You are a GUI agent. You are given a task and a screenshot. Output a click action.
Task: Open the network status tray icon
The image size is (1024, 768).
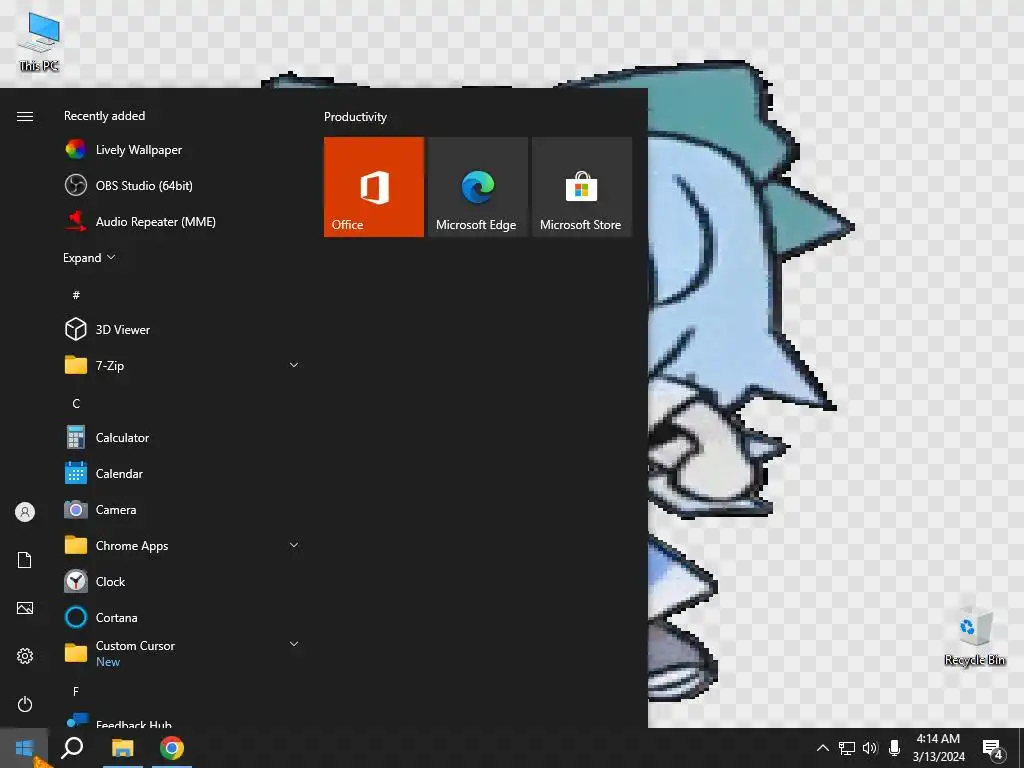coord(847,748)
